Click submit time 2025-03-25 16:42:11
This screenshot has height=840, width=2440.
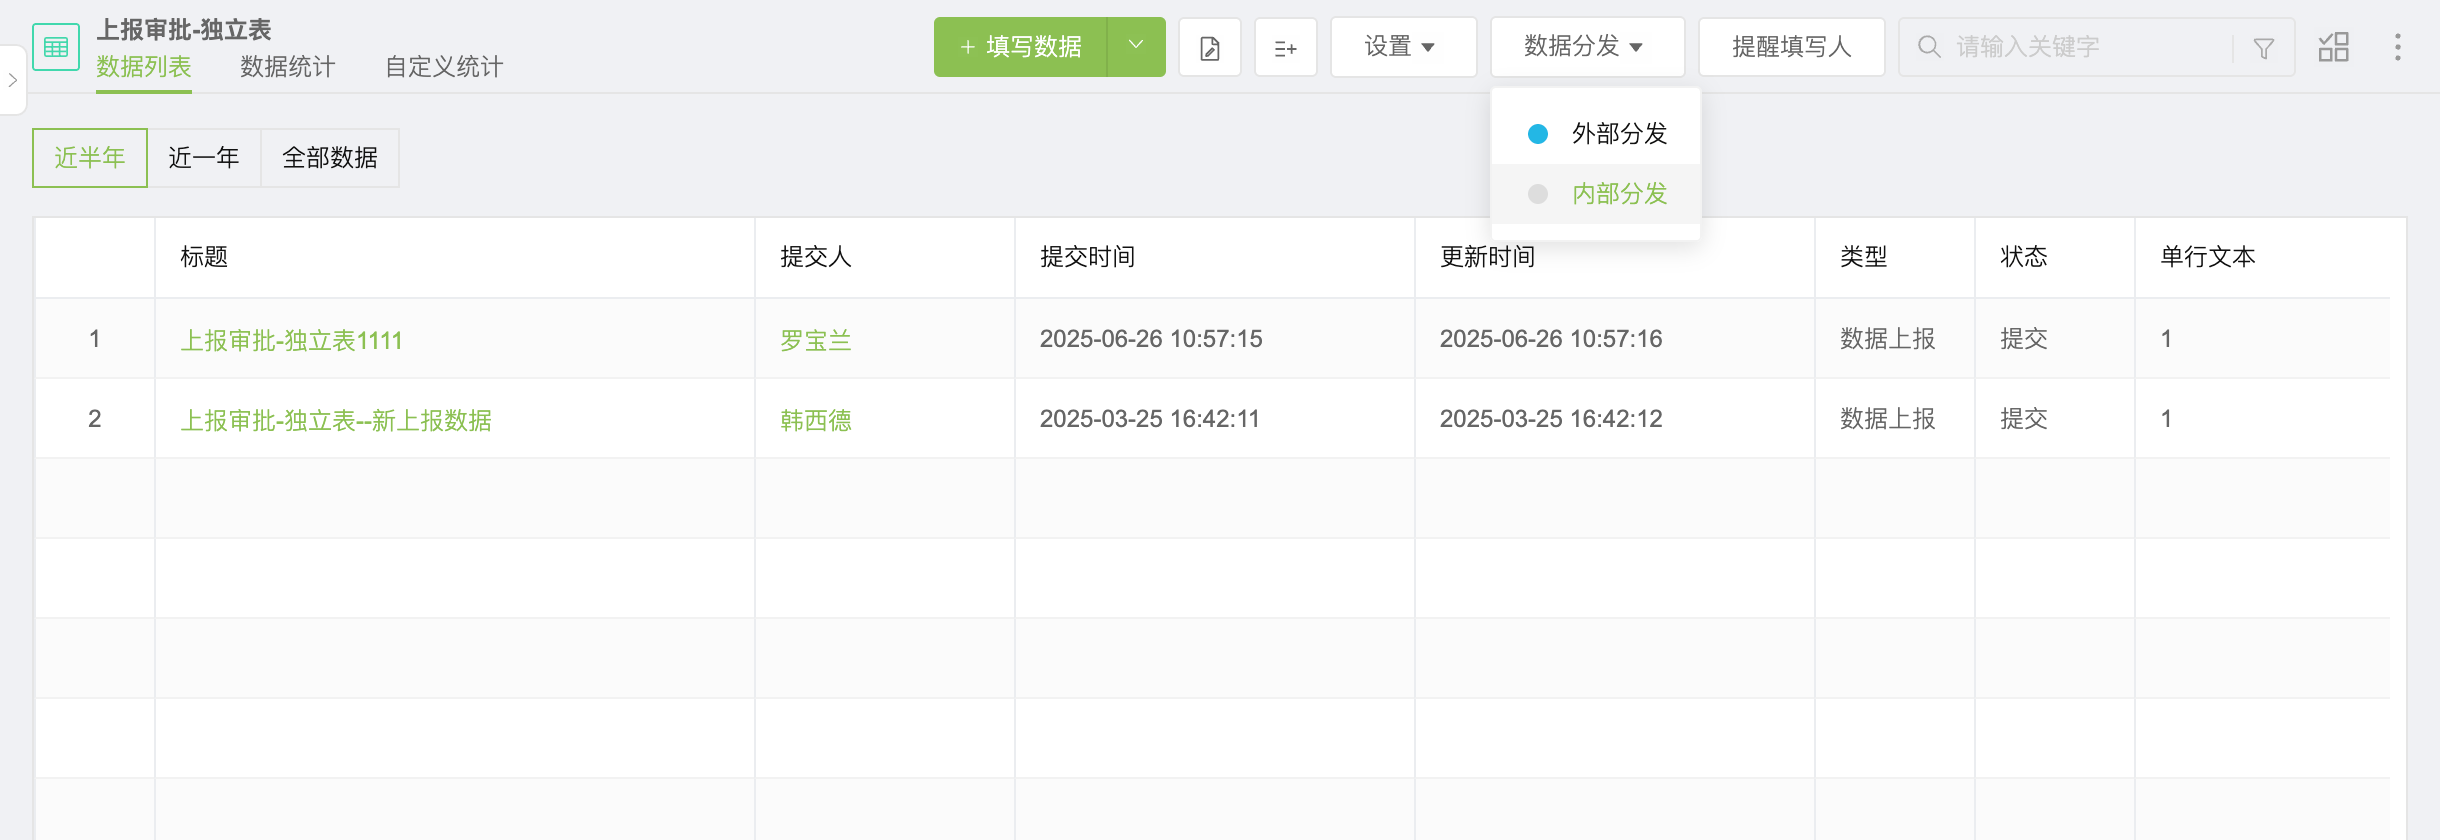coord(1150,419)
